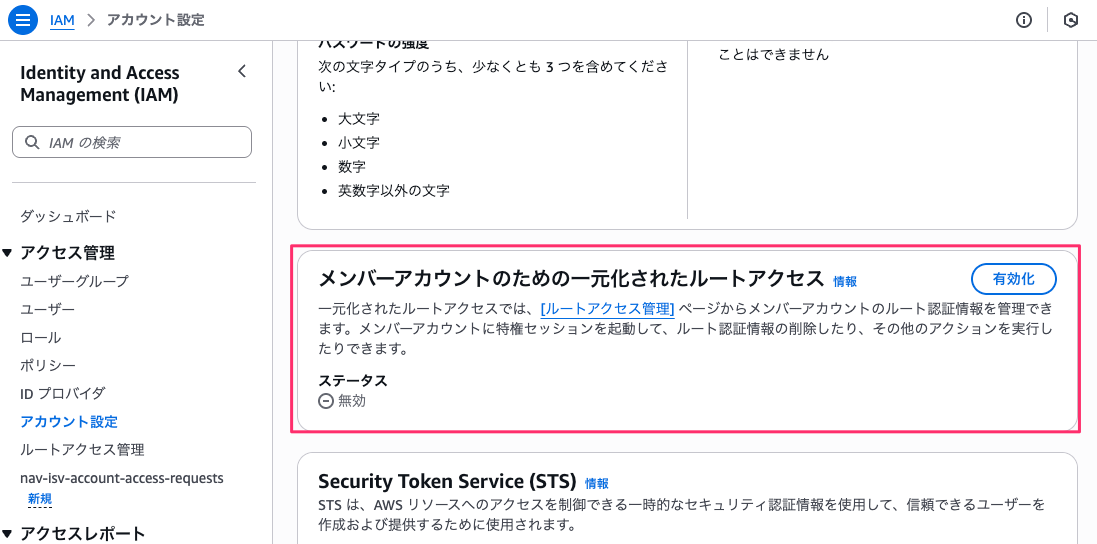The height and width of the screenshot is (544, 1097).
Task: Click 情報 link next to Security Token Service
Action: 596,483
